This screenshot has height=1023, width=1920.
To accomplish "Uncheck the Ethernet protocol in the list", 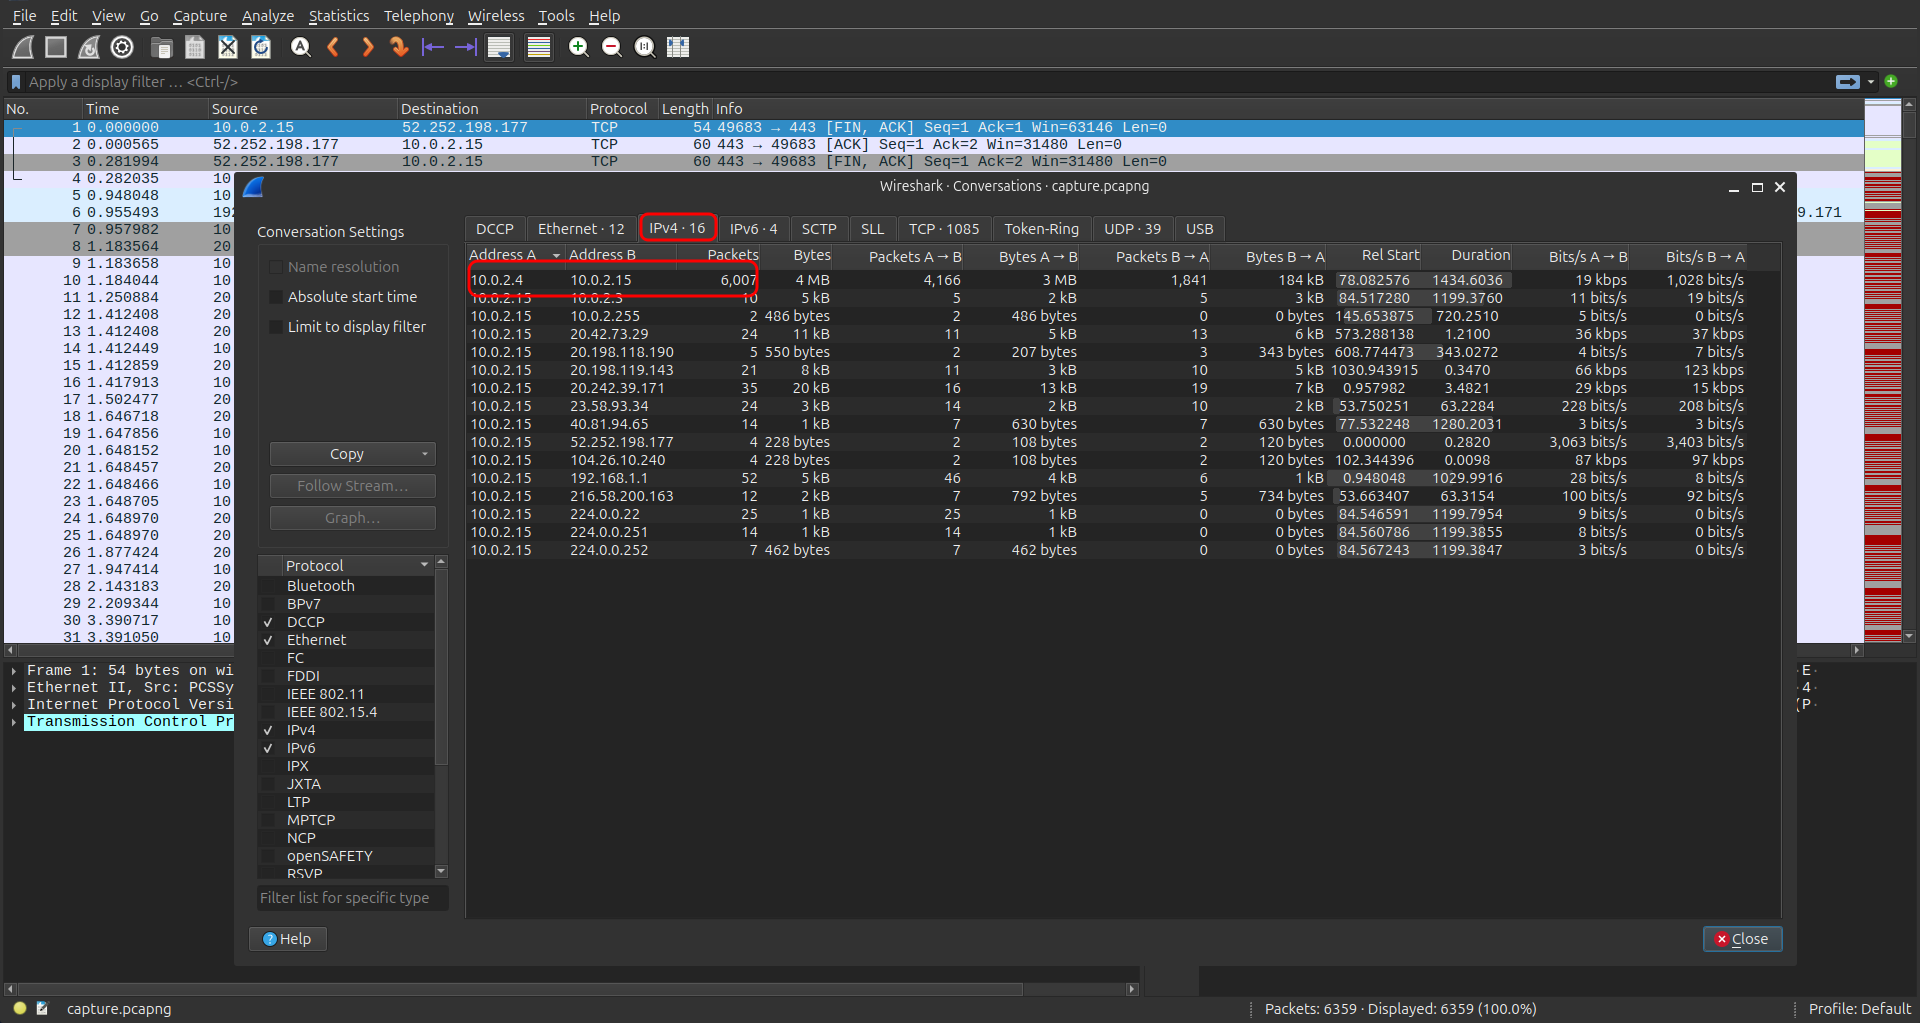I will [268, 640].
